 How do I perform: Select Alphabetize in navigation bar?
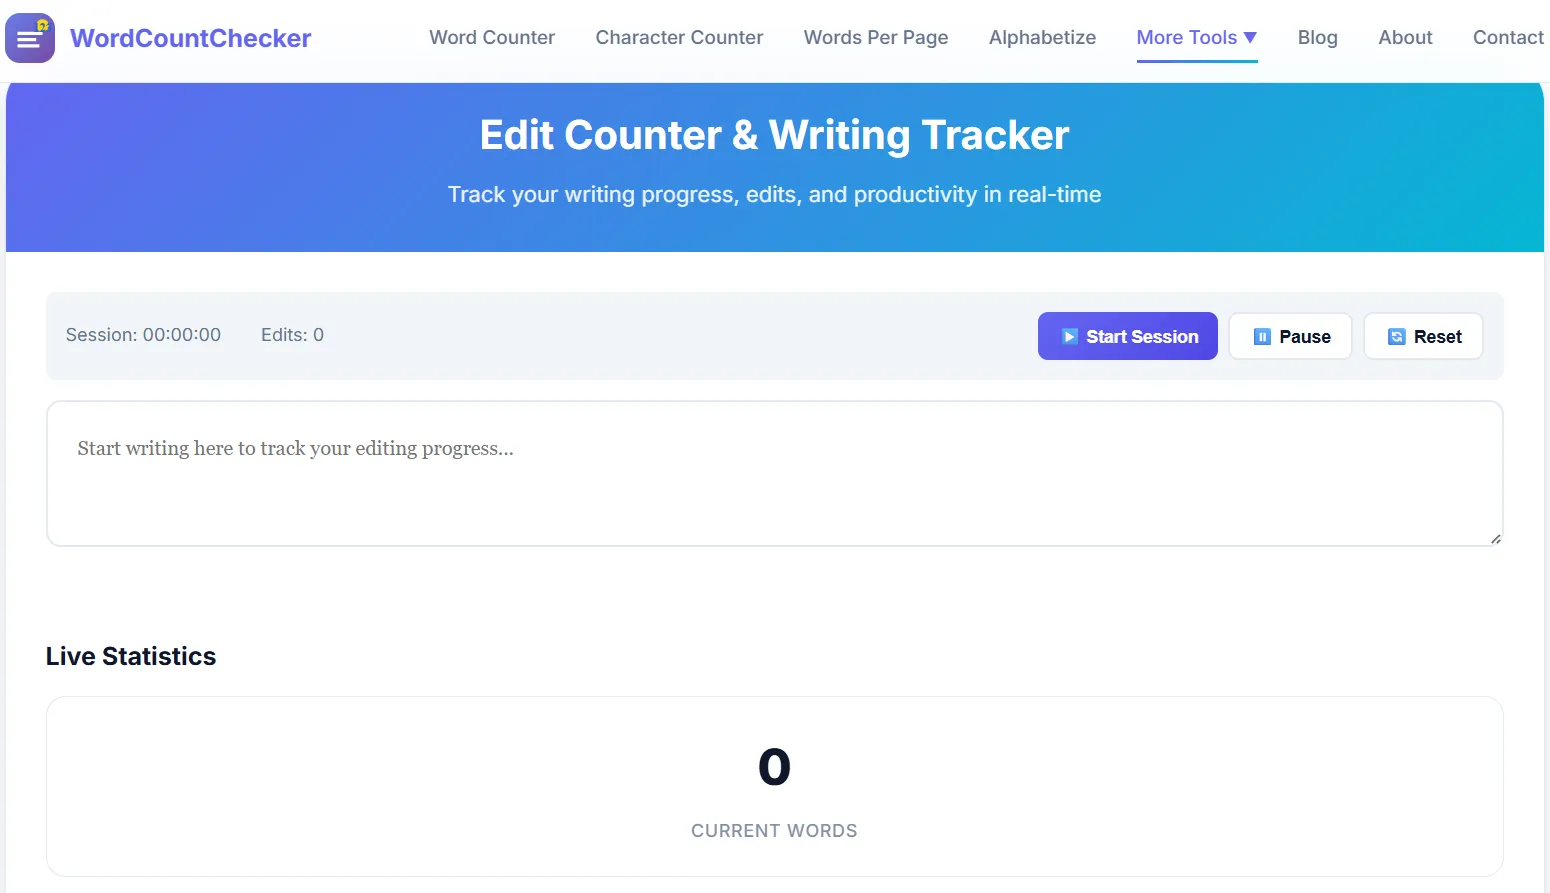tap(1042, 38)
